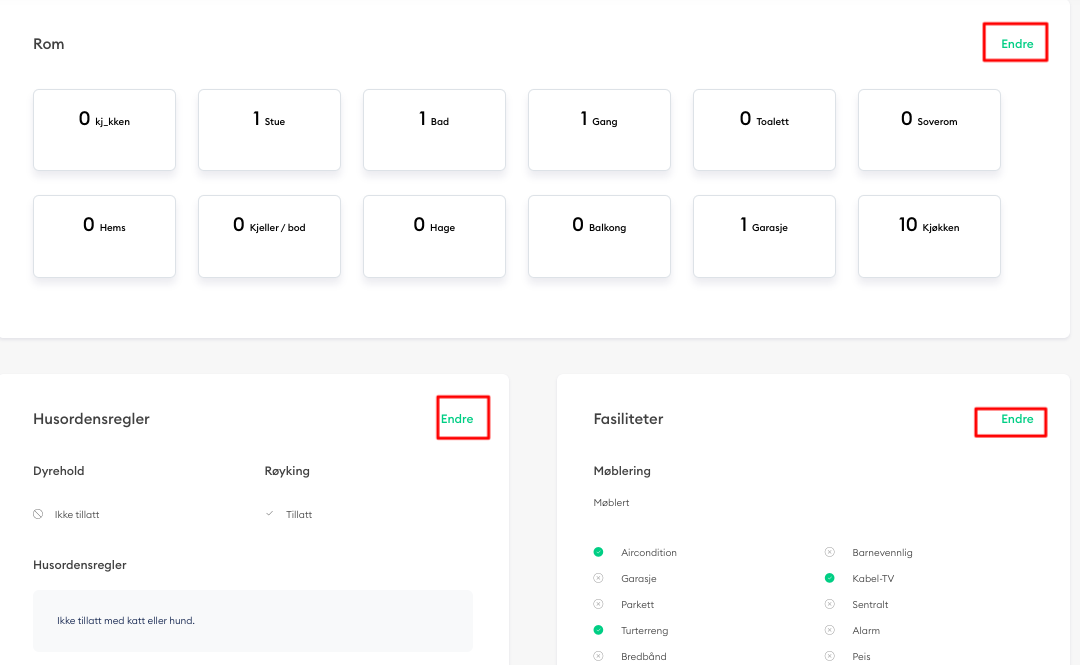Screen dimensions: 1080x665
Task: Click the Sentralt facility status icon
Action: coord(829,604)
